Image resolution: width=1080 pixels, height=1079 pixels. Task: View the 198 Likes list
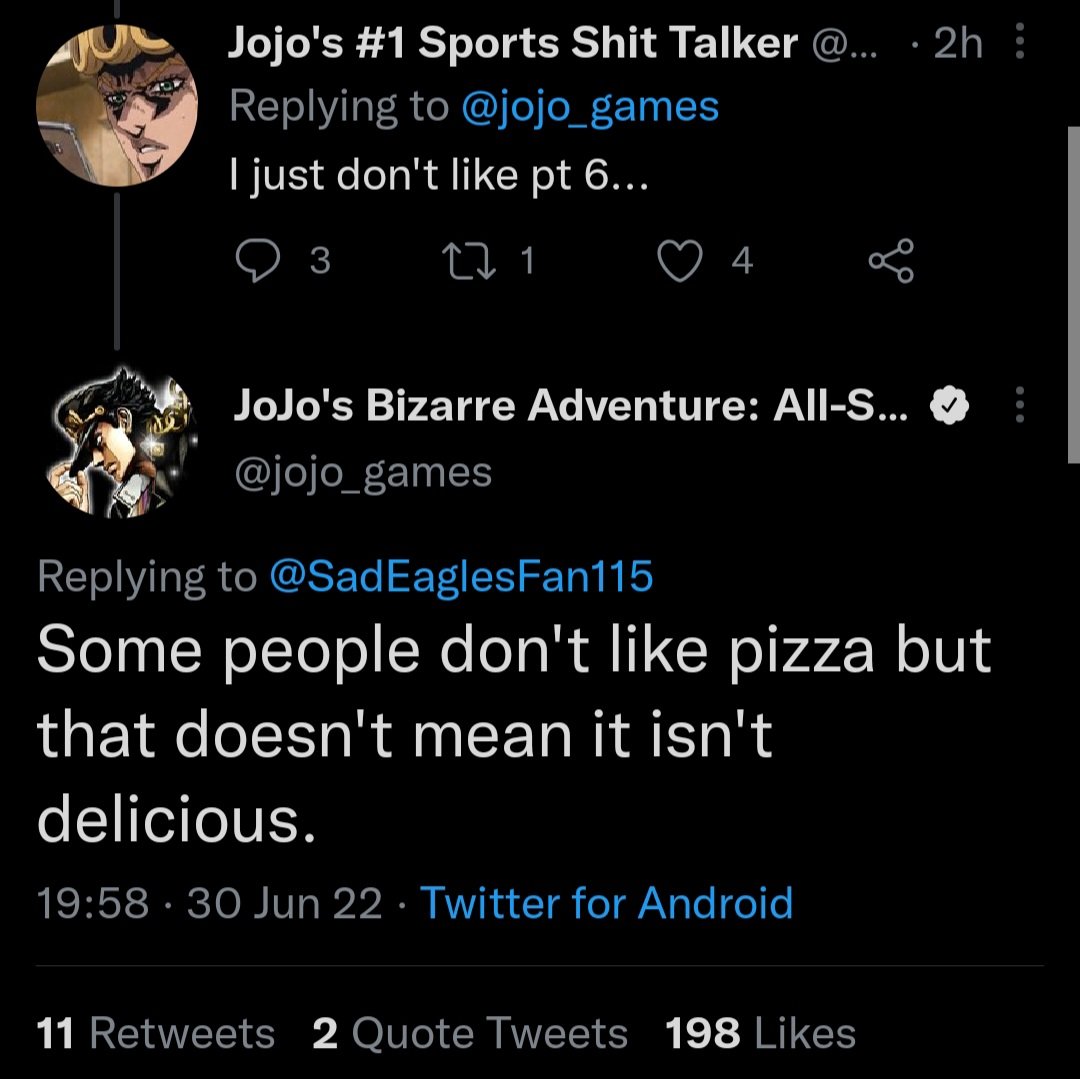760,1033
